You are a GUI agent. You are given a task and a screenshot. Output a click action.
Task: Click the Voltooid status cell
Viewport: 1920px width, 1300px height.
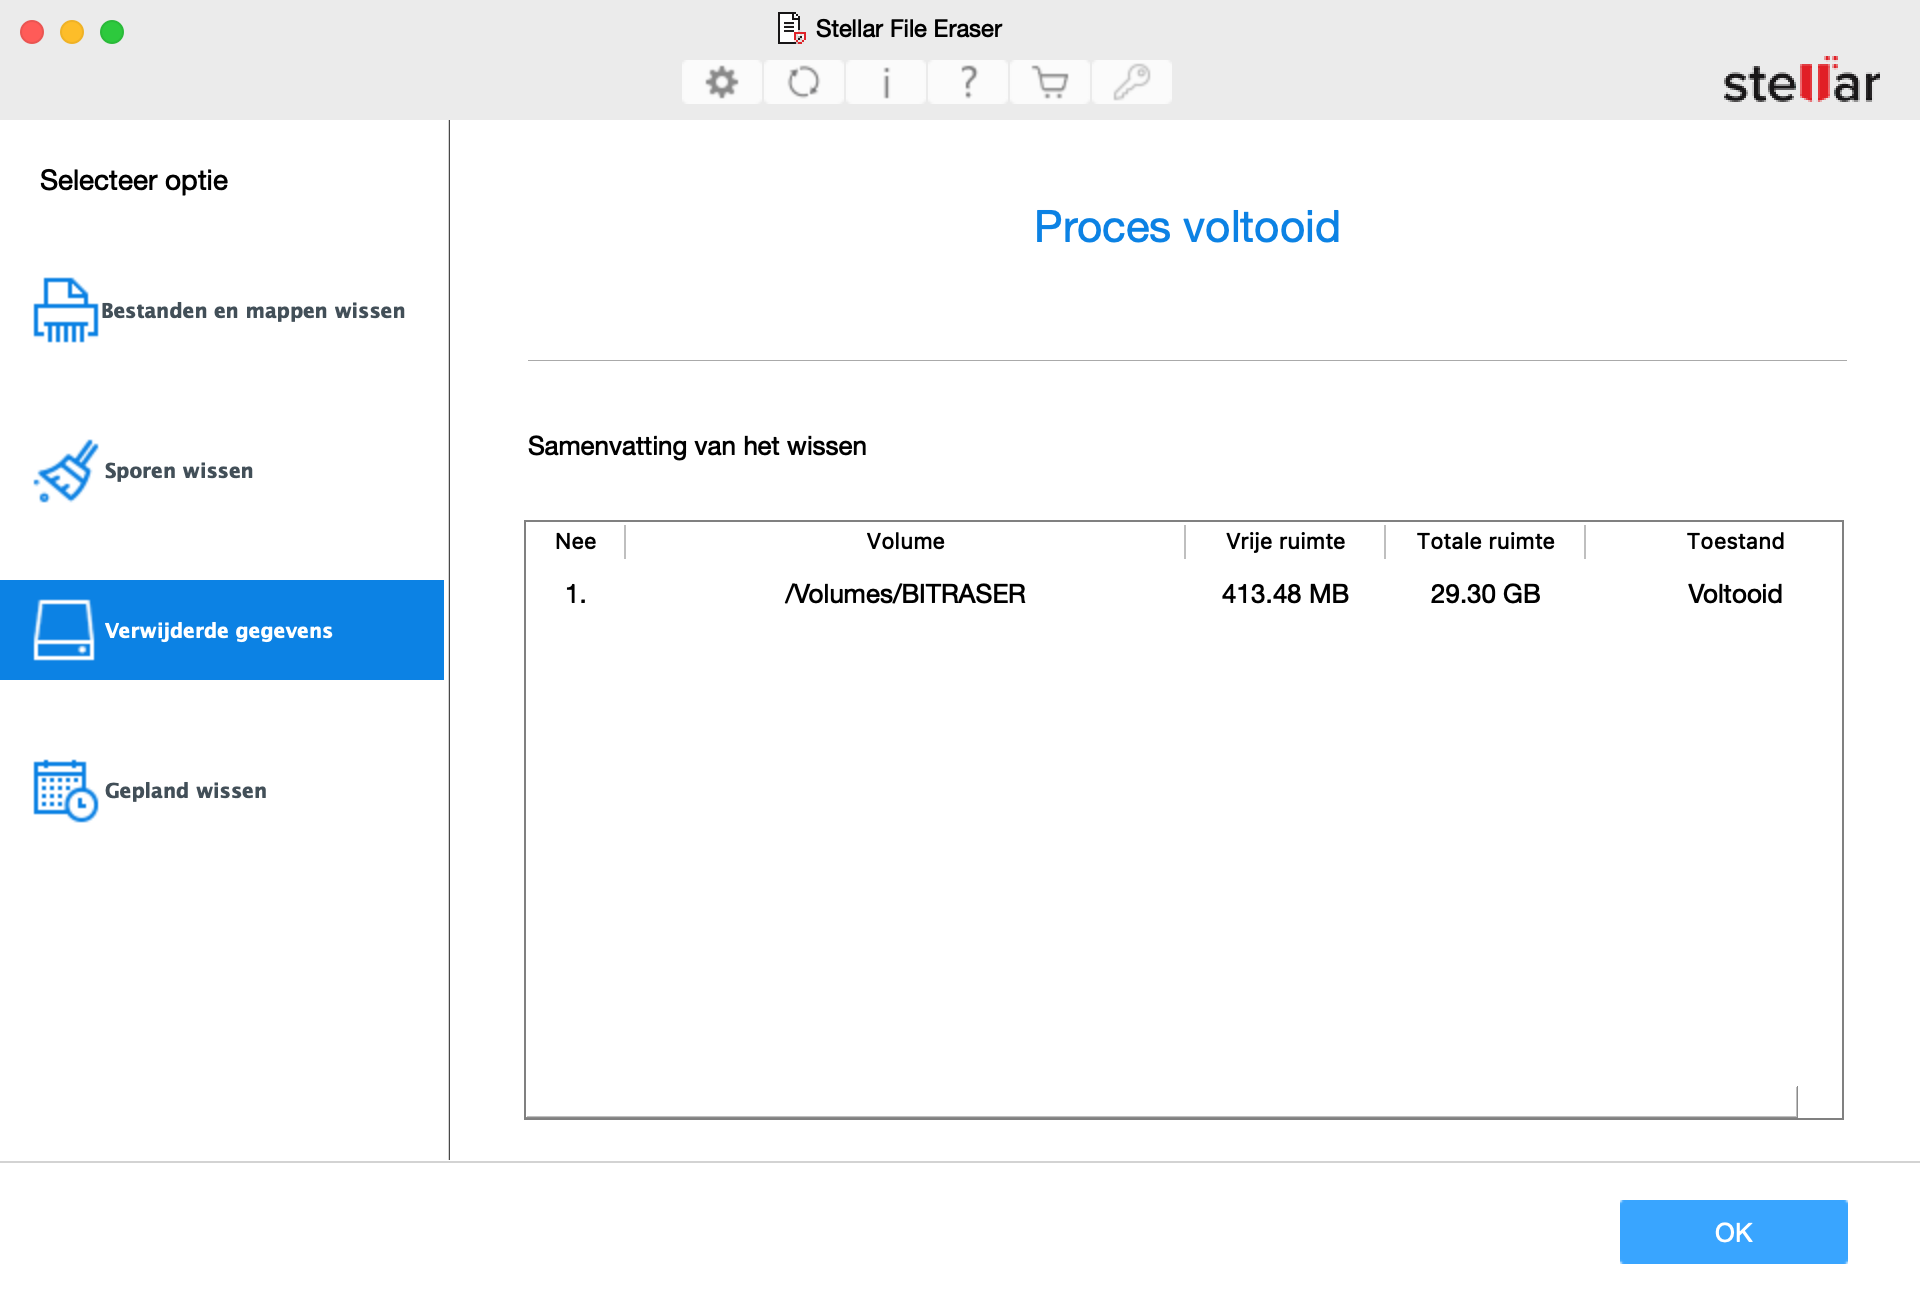pyautogui.click(x=1735, y=594)
